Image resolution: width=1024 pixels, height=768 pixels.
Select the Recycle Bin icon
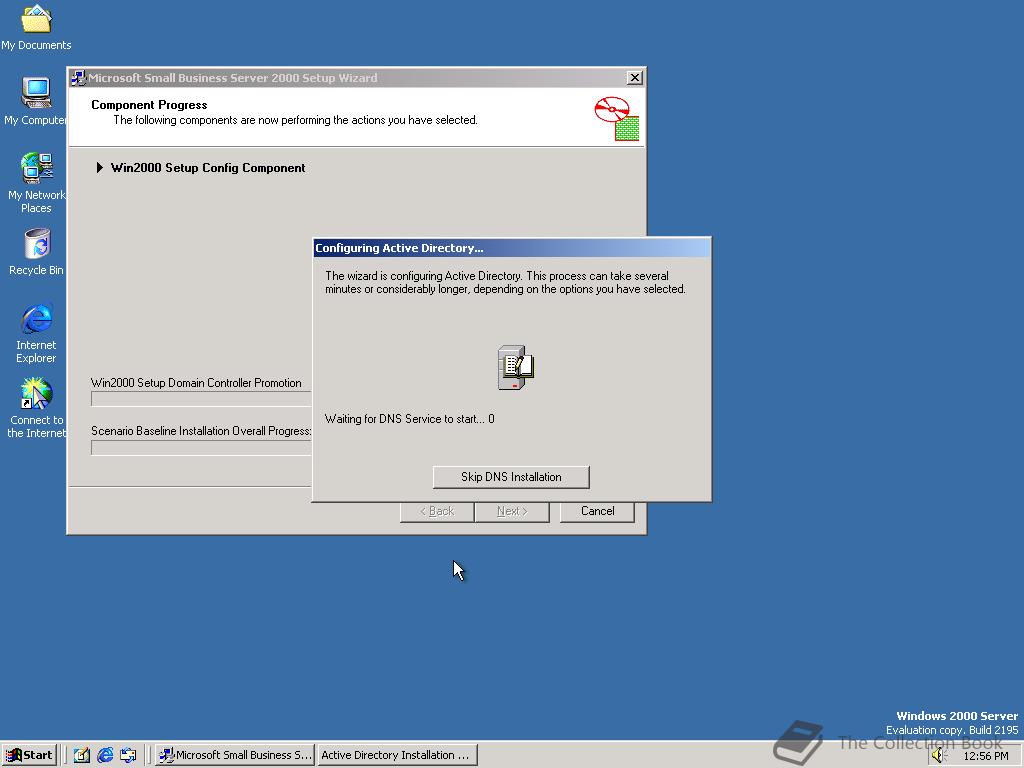pyautogui.click(x=37, y=251)
